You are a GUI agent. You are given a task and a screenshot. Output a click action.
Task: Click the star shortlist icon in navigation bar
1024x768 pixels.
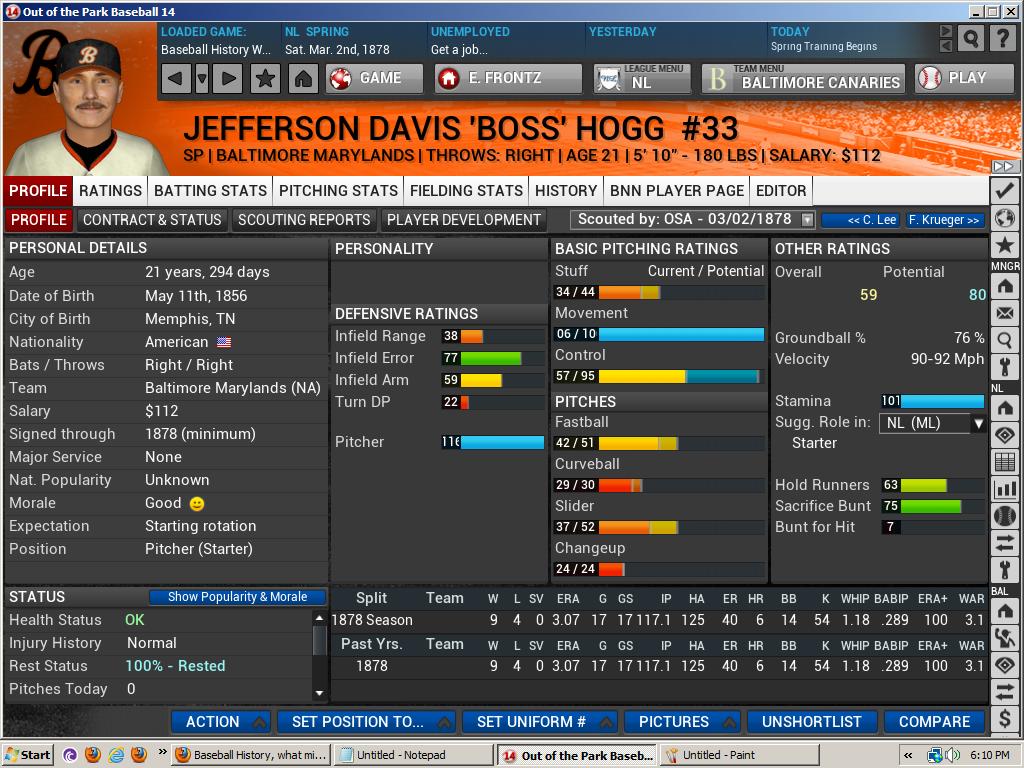coord(264,78)
